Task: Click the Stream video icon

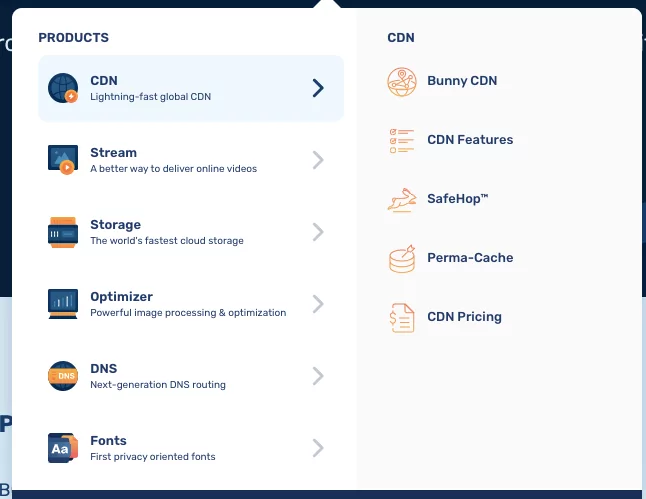Action: point(63,160)
